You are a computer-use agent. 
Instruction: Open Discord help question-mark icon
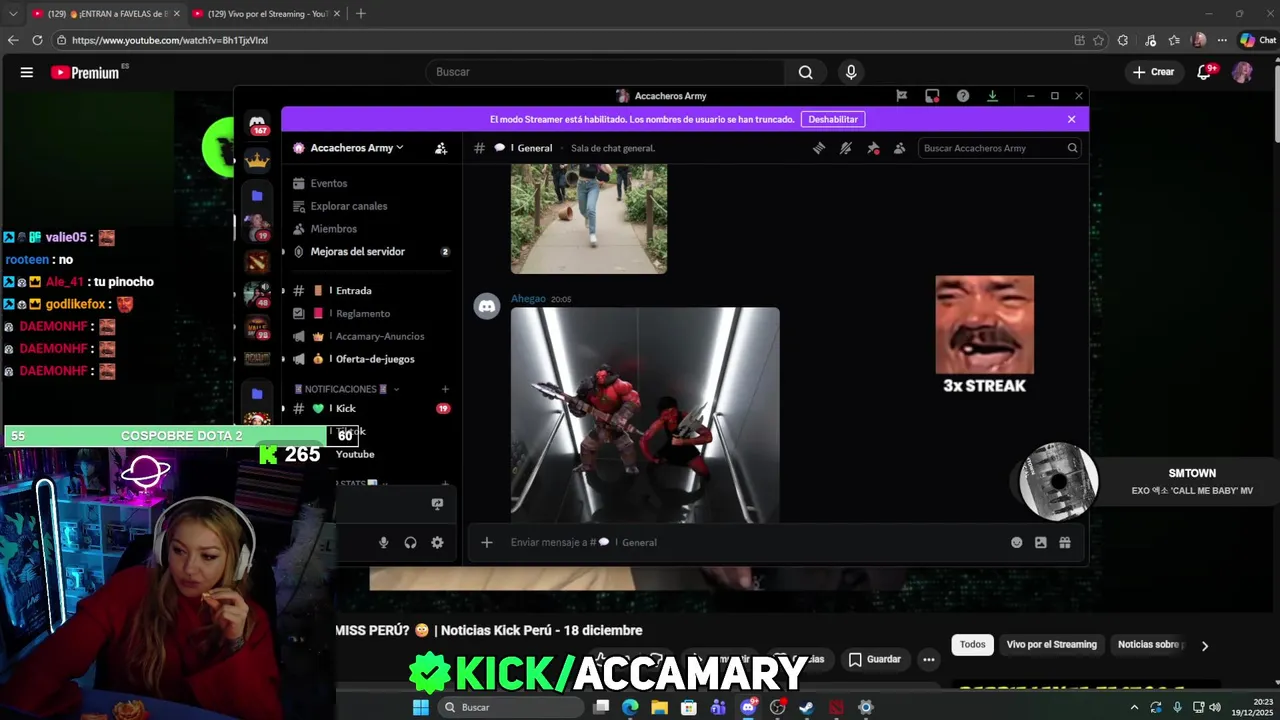click(963, 96)
